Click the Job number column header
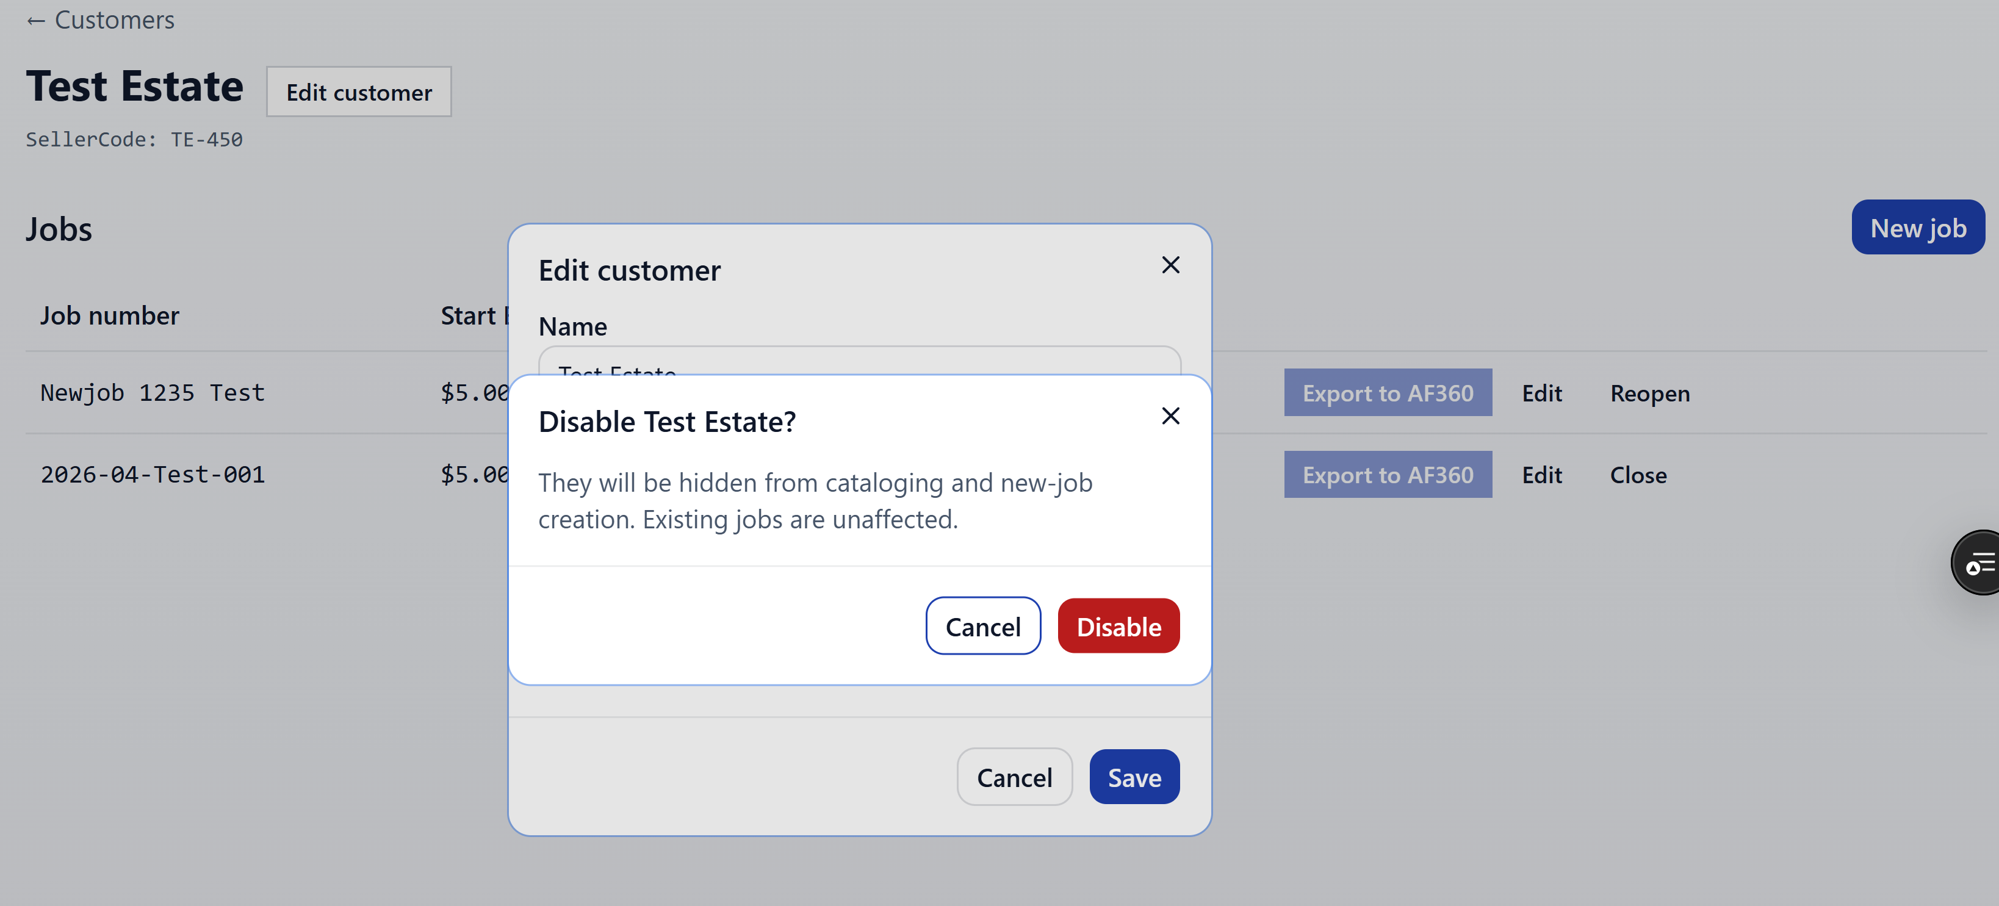The height and width of the screenshot is (906, 1999). (109, 316)
